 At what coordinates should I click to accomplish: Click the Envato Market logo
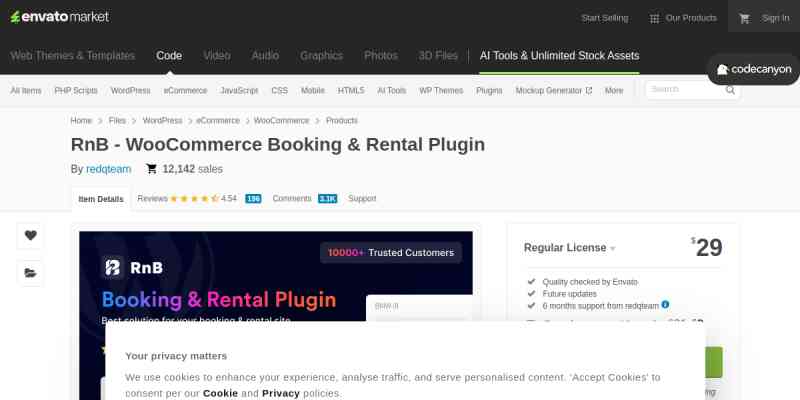coord(59,17)
